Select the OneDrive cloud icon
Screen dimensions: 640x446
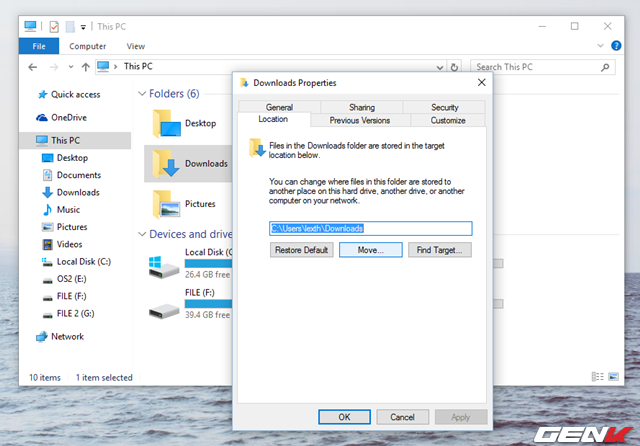[x=42, y=117]
